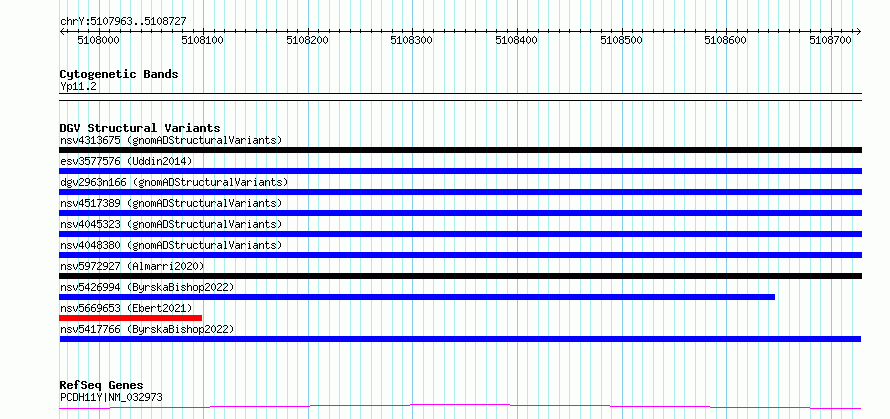Select ruler position 5108100

pyautogui.click(x=203, y=40)
